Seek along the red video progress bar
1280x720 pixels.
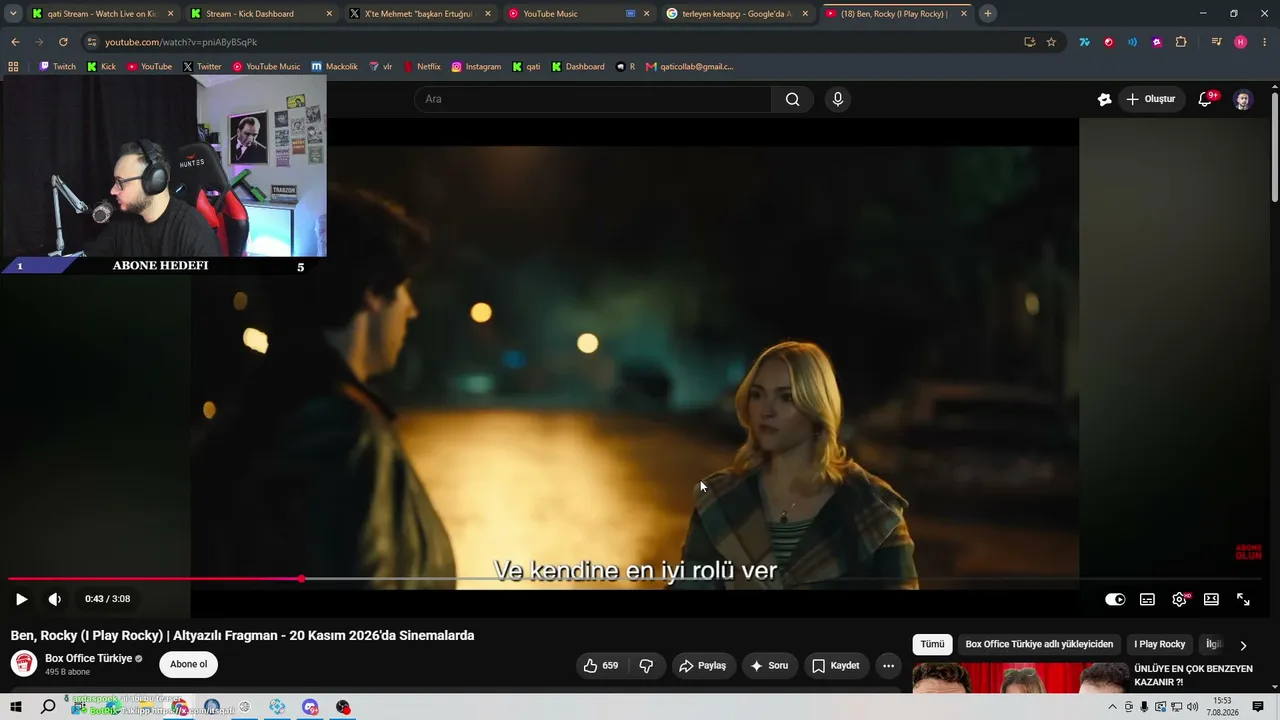(x=635, y=579)
